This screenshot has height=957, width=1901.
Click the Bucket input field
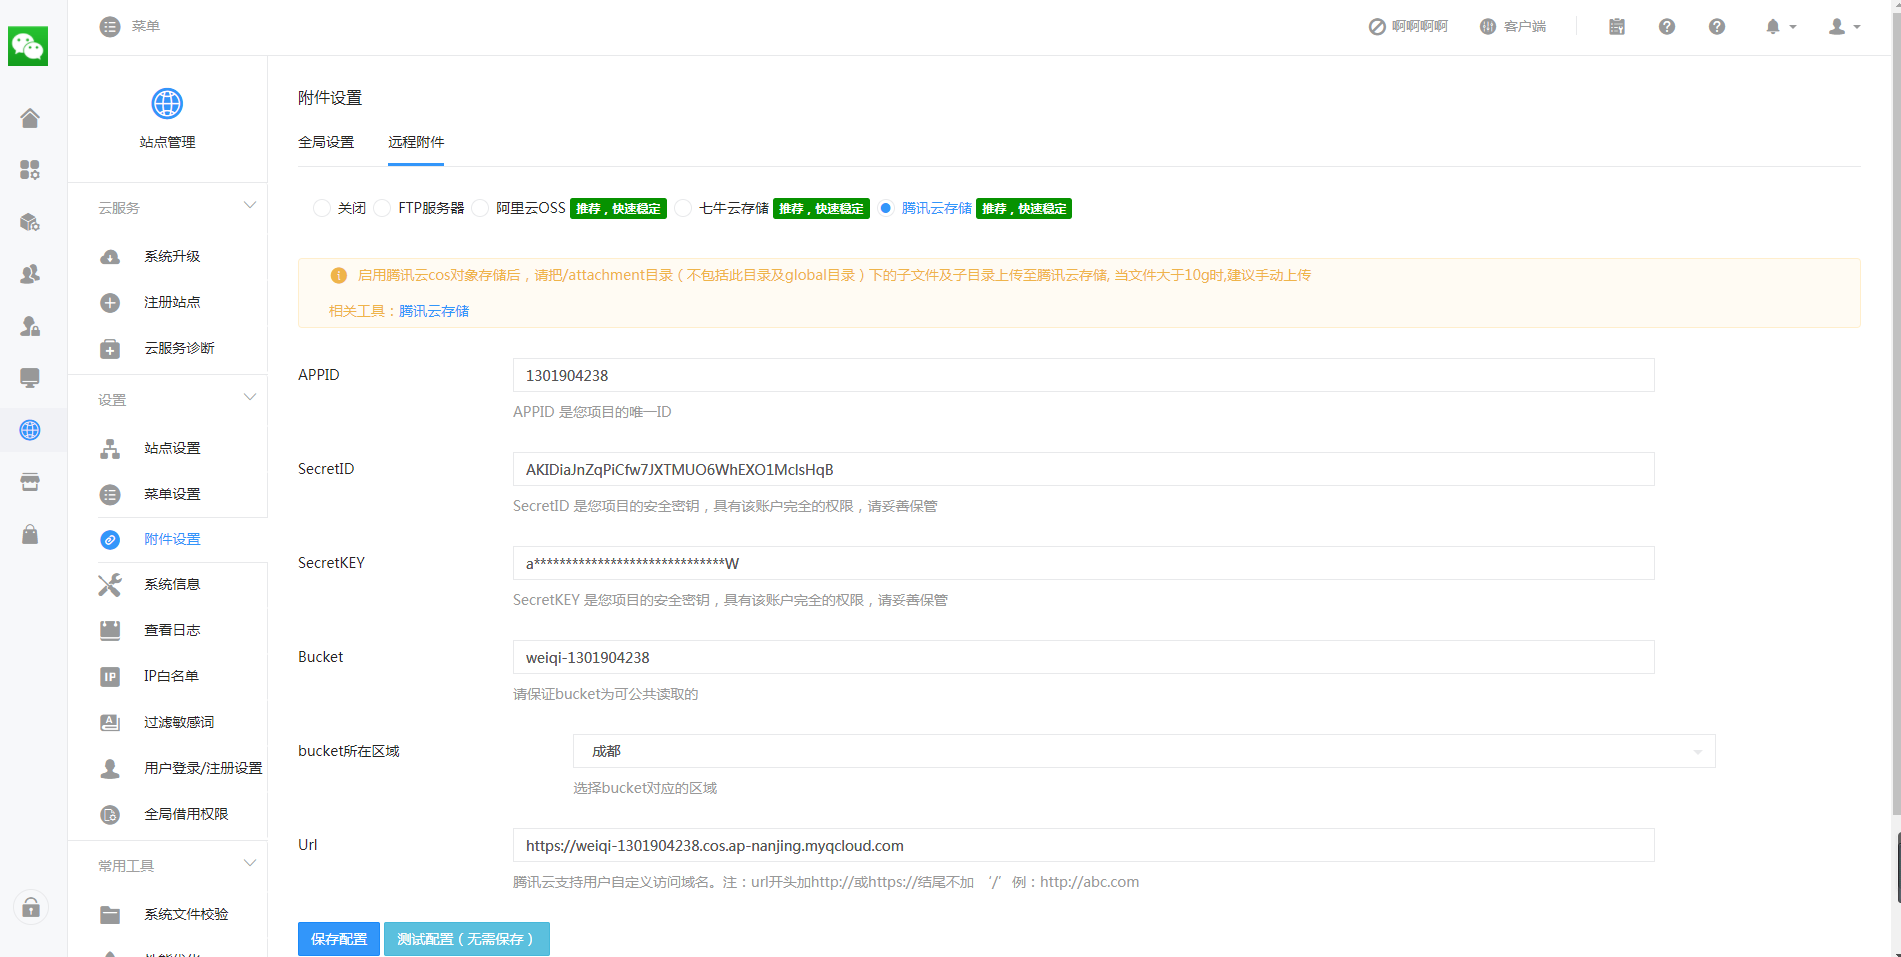point(1083,657)
